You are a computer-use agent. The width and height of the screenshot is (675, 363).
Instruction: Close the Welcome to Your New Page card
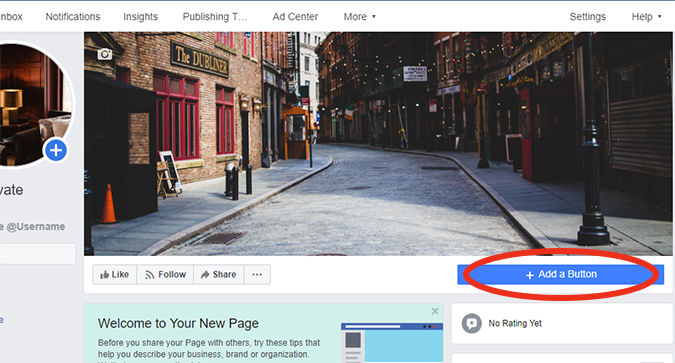tap(435, 311)
